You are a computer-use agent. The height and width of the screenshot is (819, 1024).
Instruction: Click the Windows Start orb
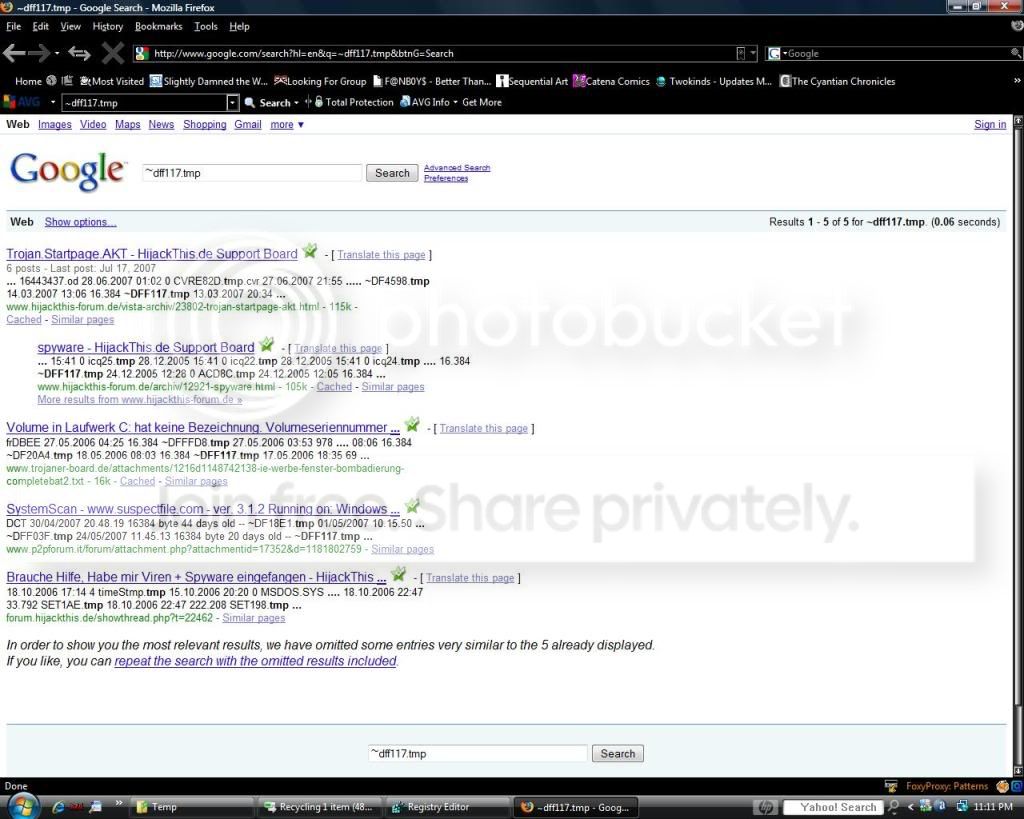click(22, 806)
